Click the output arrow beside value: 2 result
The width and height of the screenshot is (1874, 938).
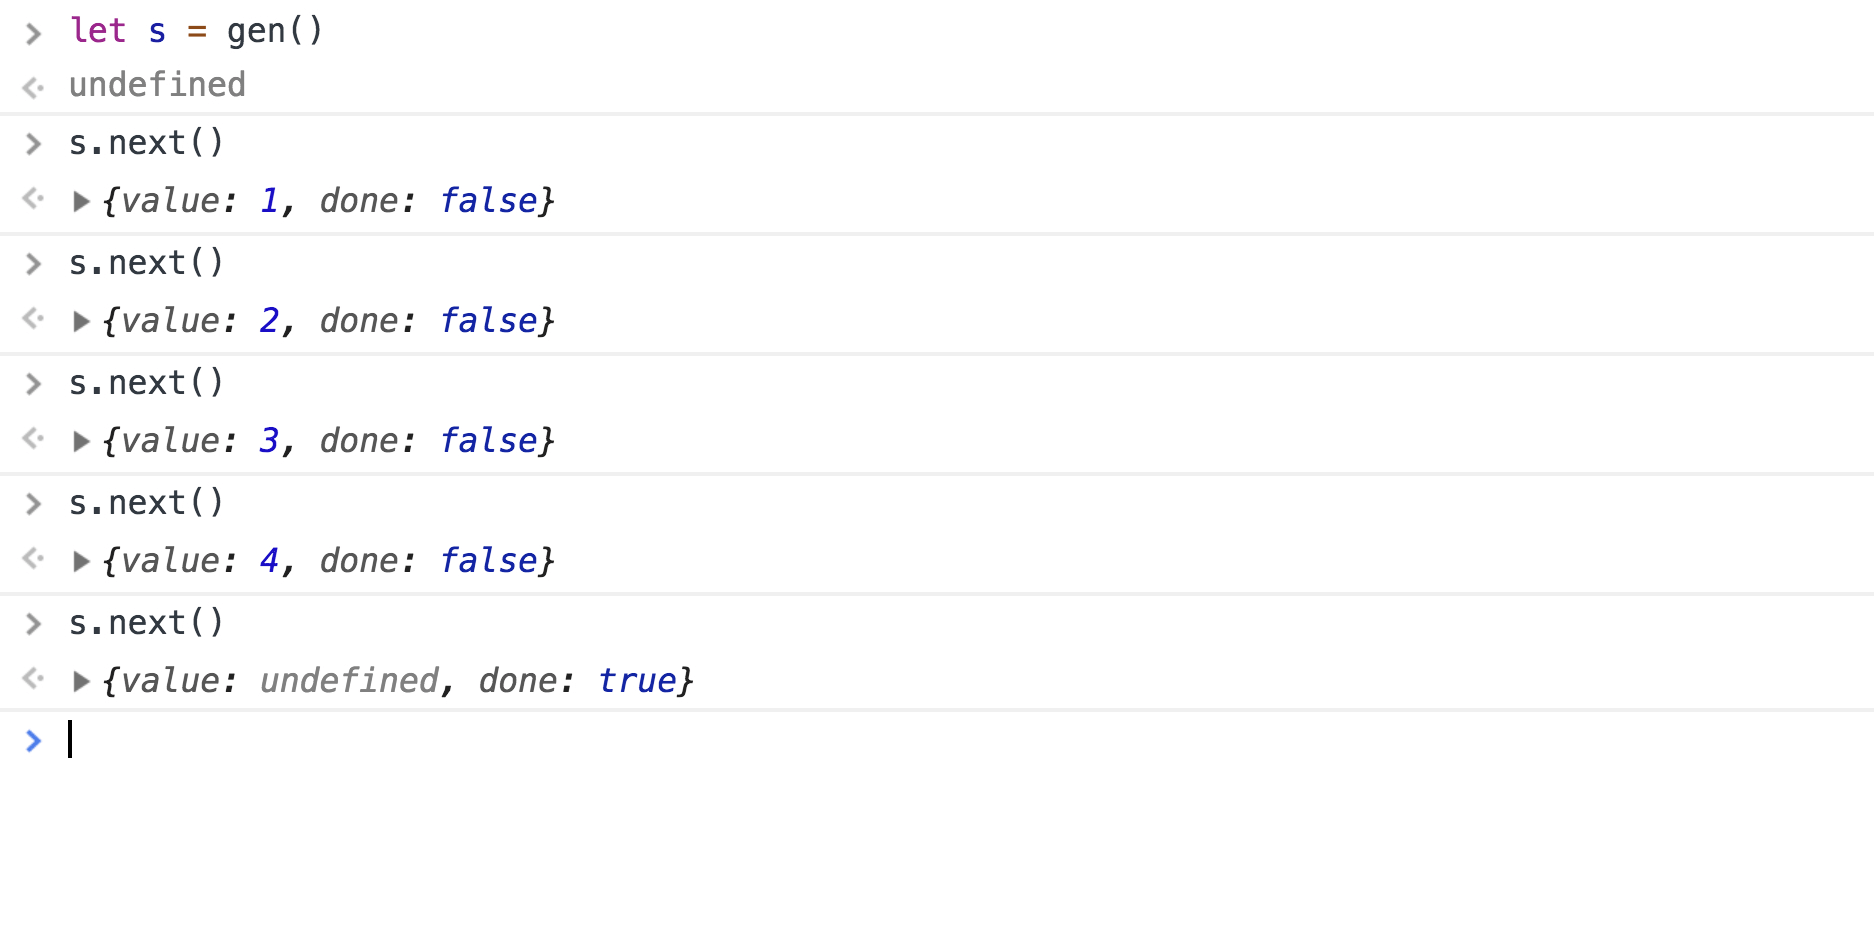click(x=33, y=318)
